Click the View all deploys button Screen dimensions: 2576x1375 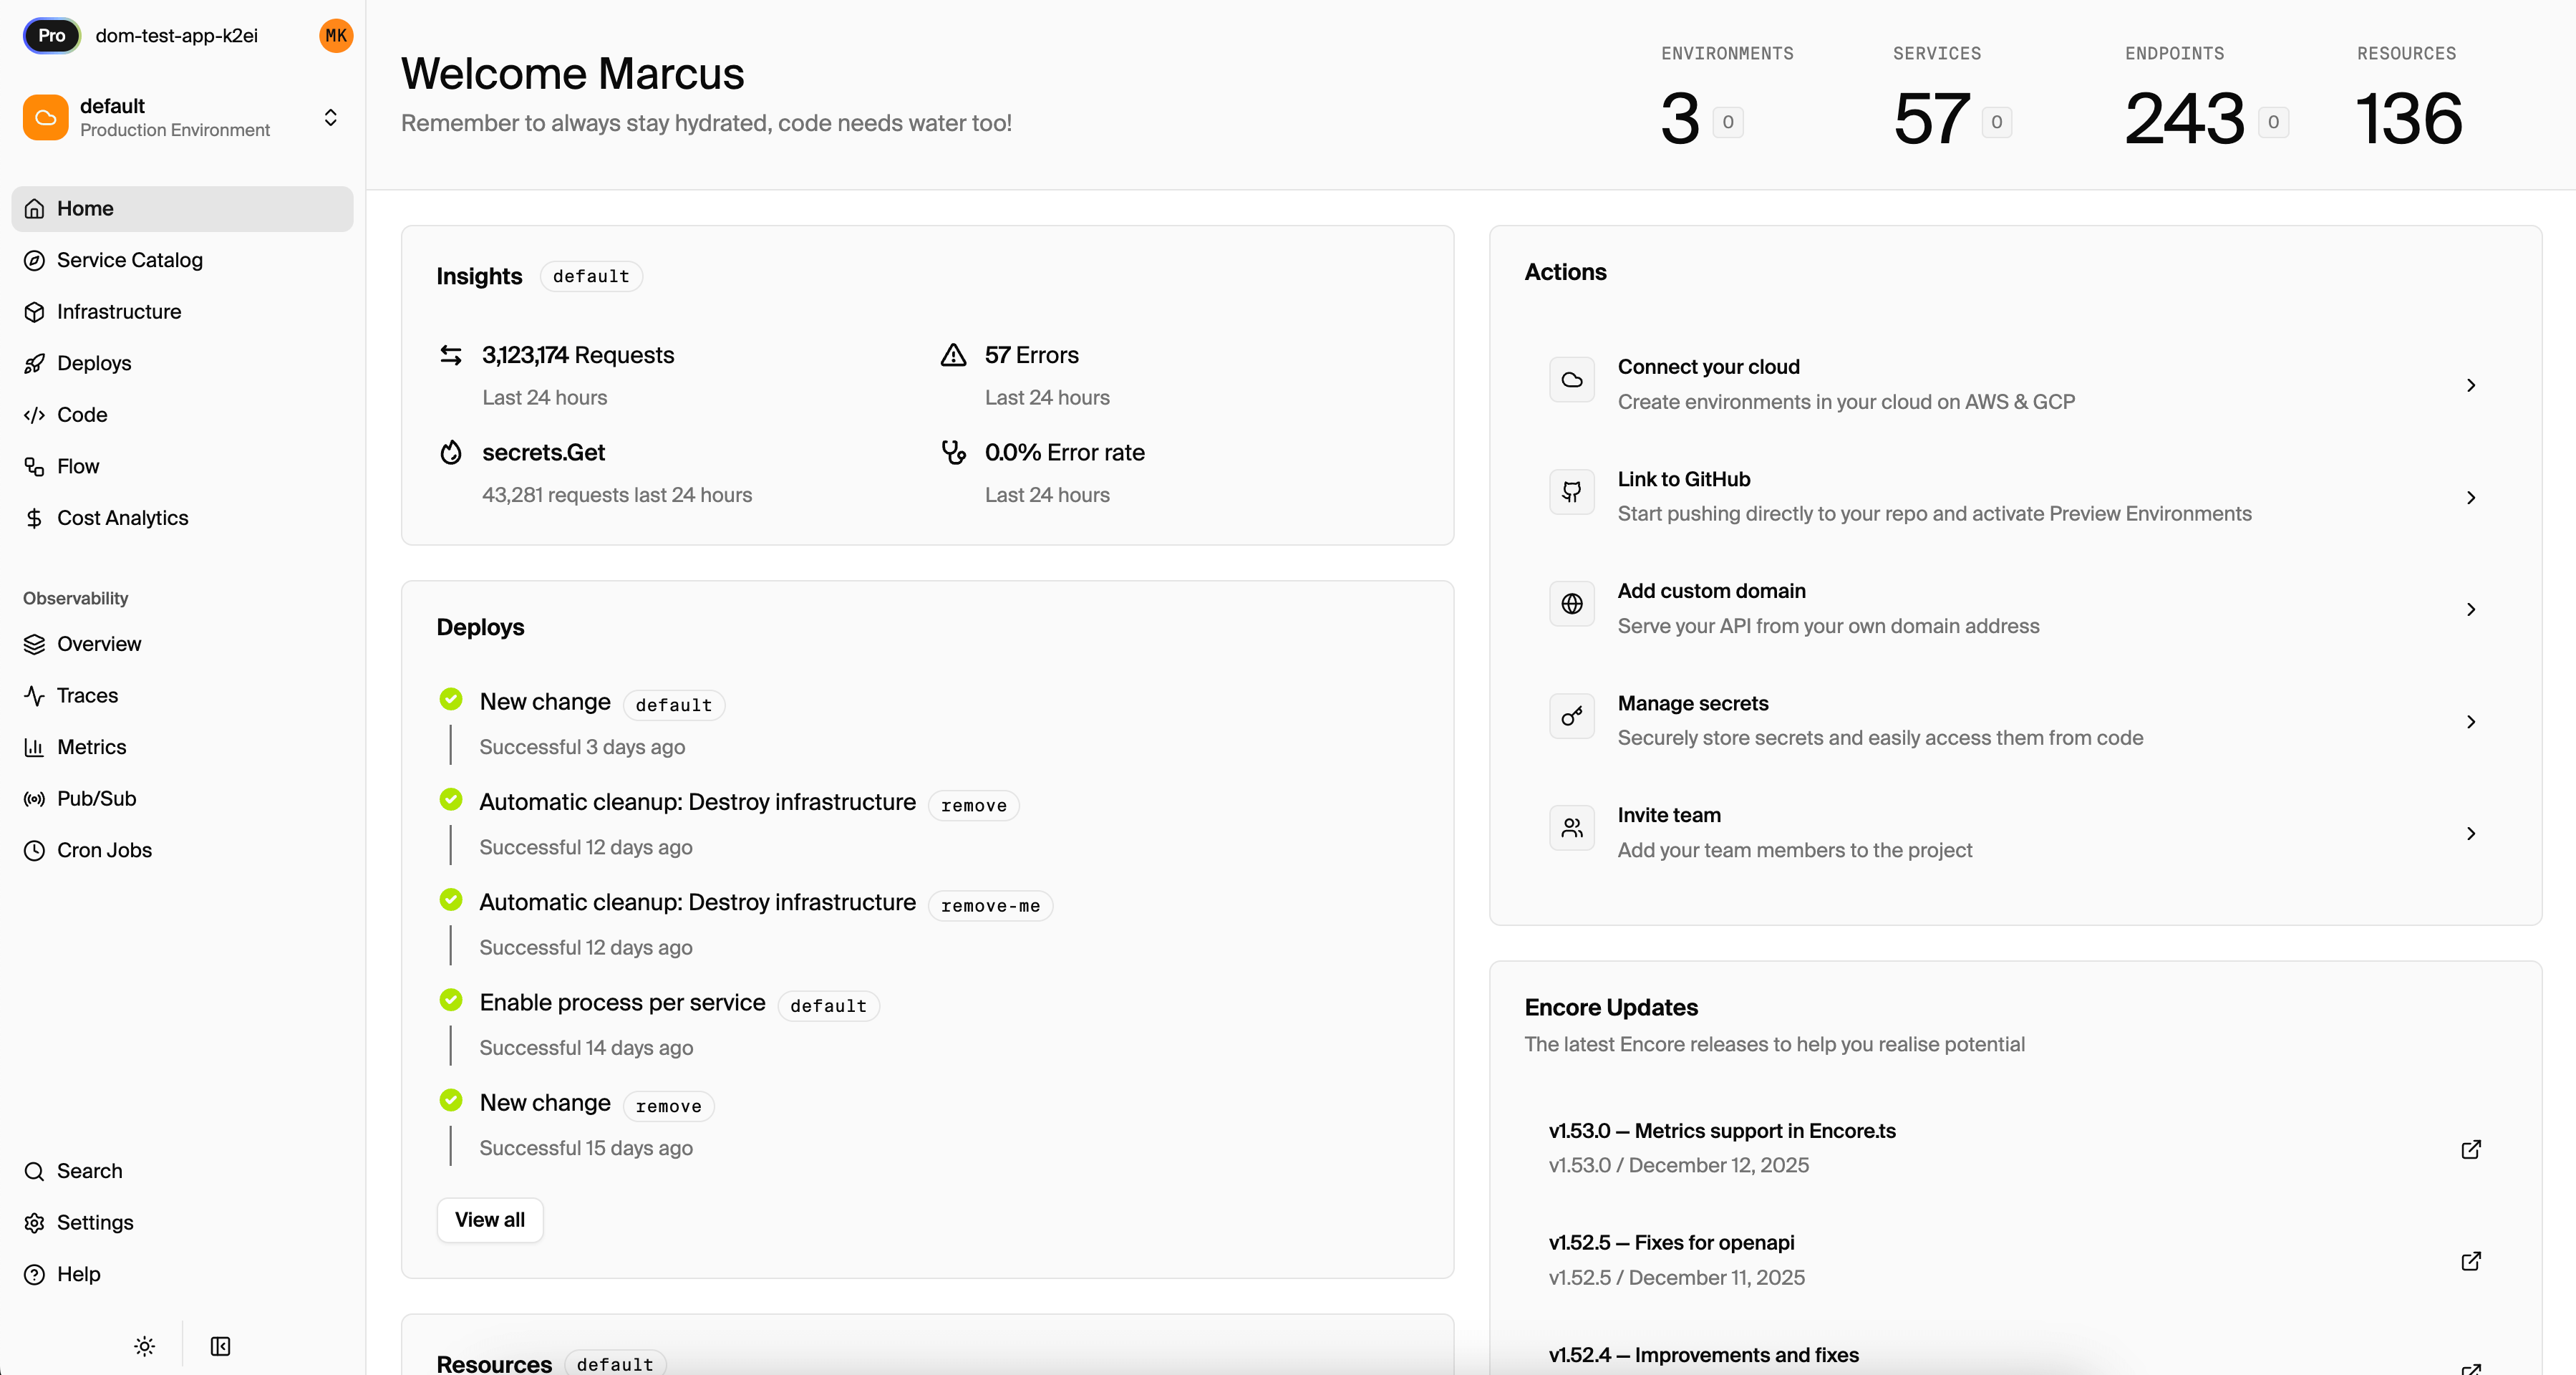(489, 1219)
